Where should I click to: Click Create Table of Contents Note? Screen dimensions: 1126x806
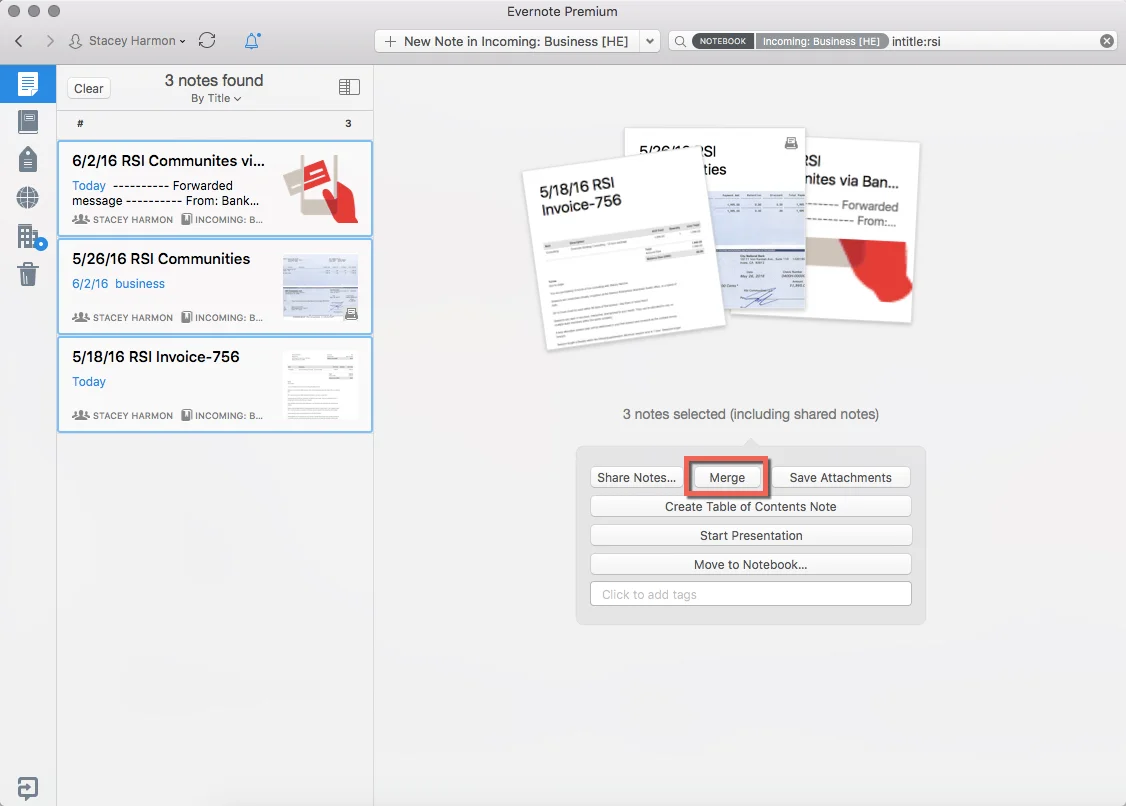click(x=750, y=506)
